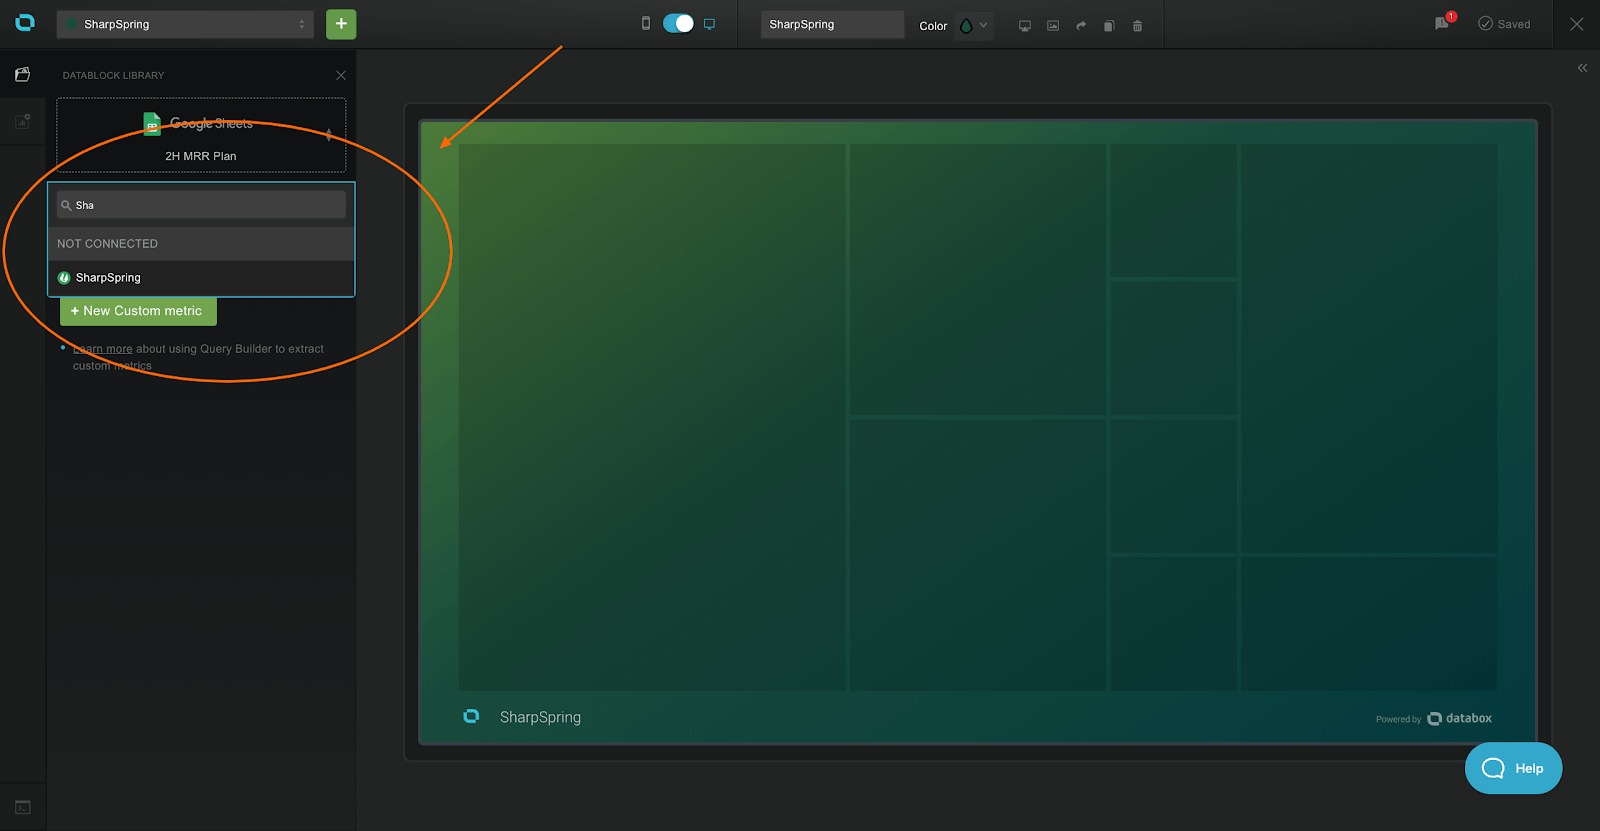Open the Datablock Library folder icon
1600x831 pixels.
[x=22, y=74]
